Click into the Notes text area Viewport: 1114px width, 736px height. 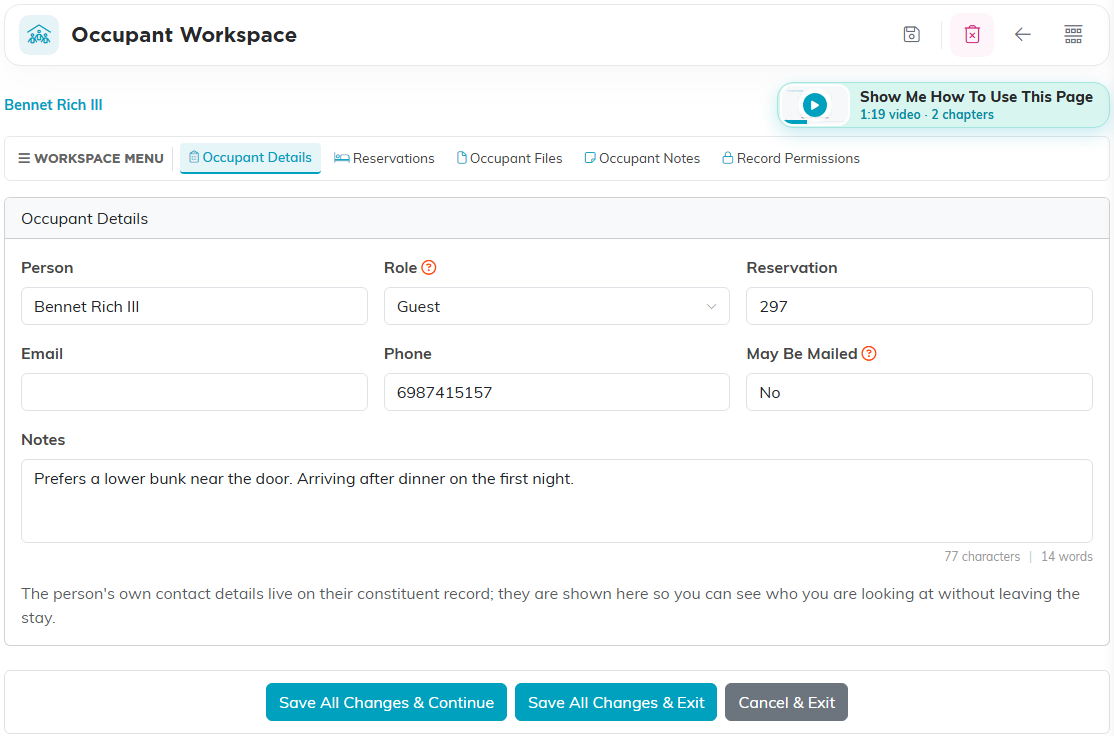tap(556, 501)
